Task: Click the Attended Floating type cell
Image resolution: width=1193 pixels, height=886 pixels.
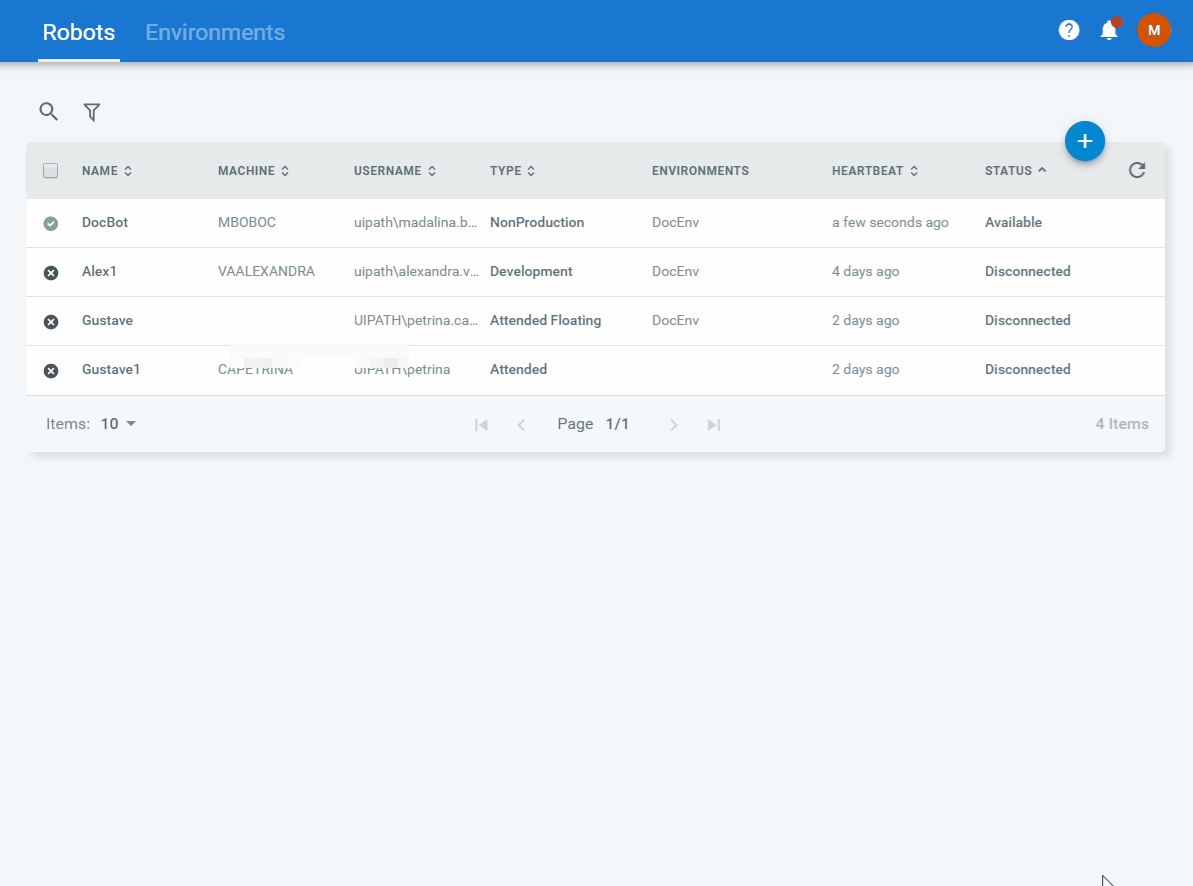Action: tap(546, 320)
